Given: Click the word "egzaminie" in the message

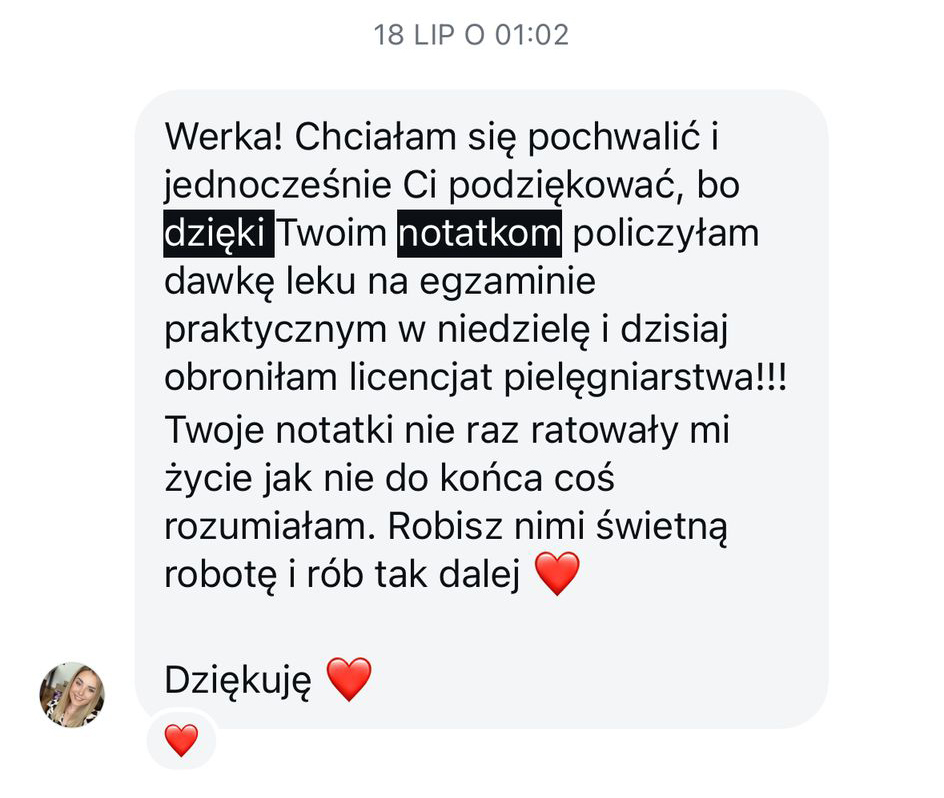Looking at the screenshot, I should pyautogui.click(x=507, y=282).
